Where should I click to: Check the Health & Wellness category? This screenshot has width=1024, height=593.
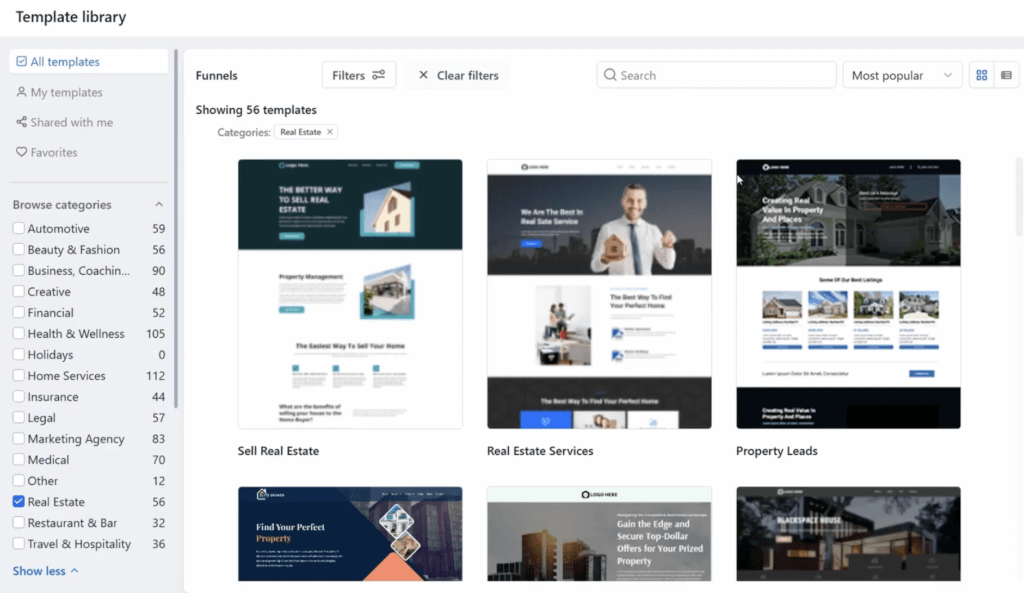coord(18,333)
